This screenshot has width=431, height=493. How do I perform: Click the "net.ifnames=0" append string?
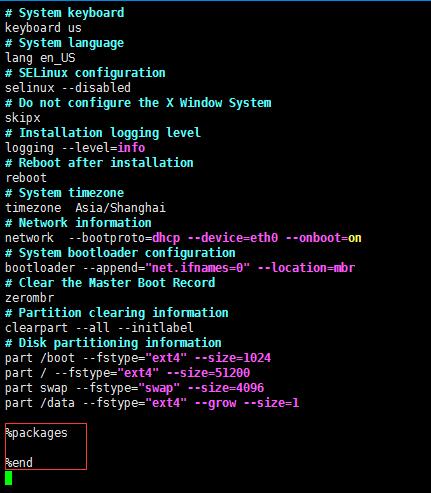click(x=197, y=268)
